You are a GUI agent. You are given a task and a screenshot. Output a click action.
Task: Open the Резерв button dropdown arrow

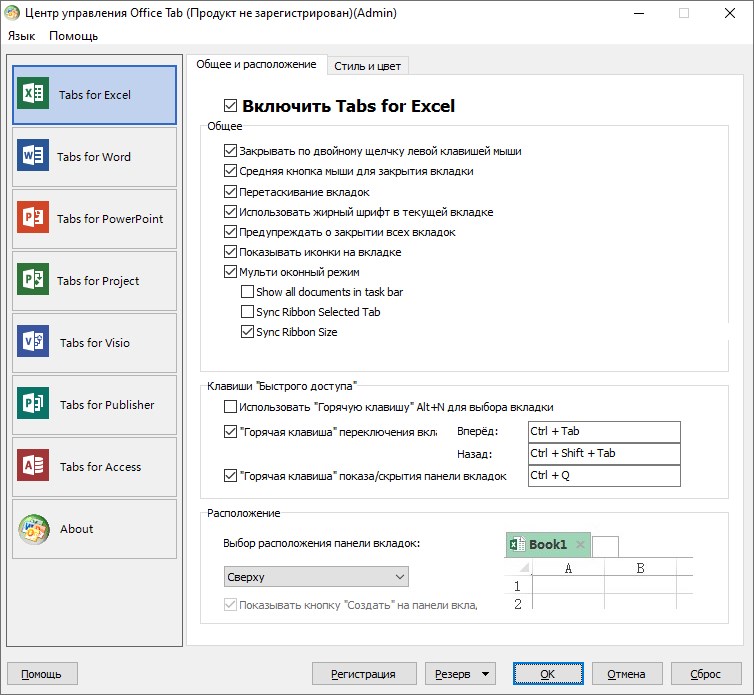[x=486, y=674]
